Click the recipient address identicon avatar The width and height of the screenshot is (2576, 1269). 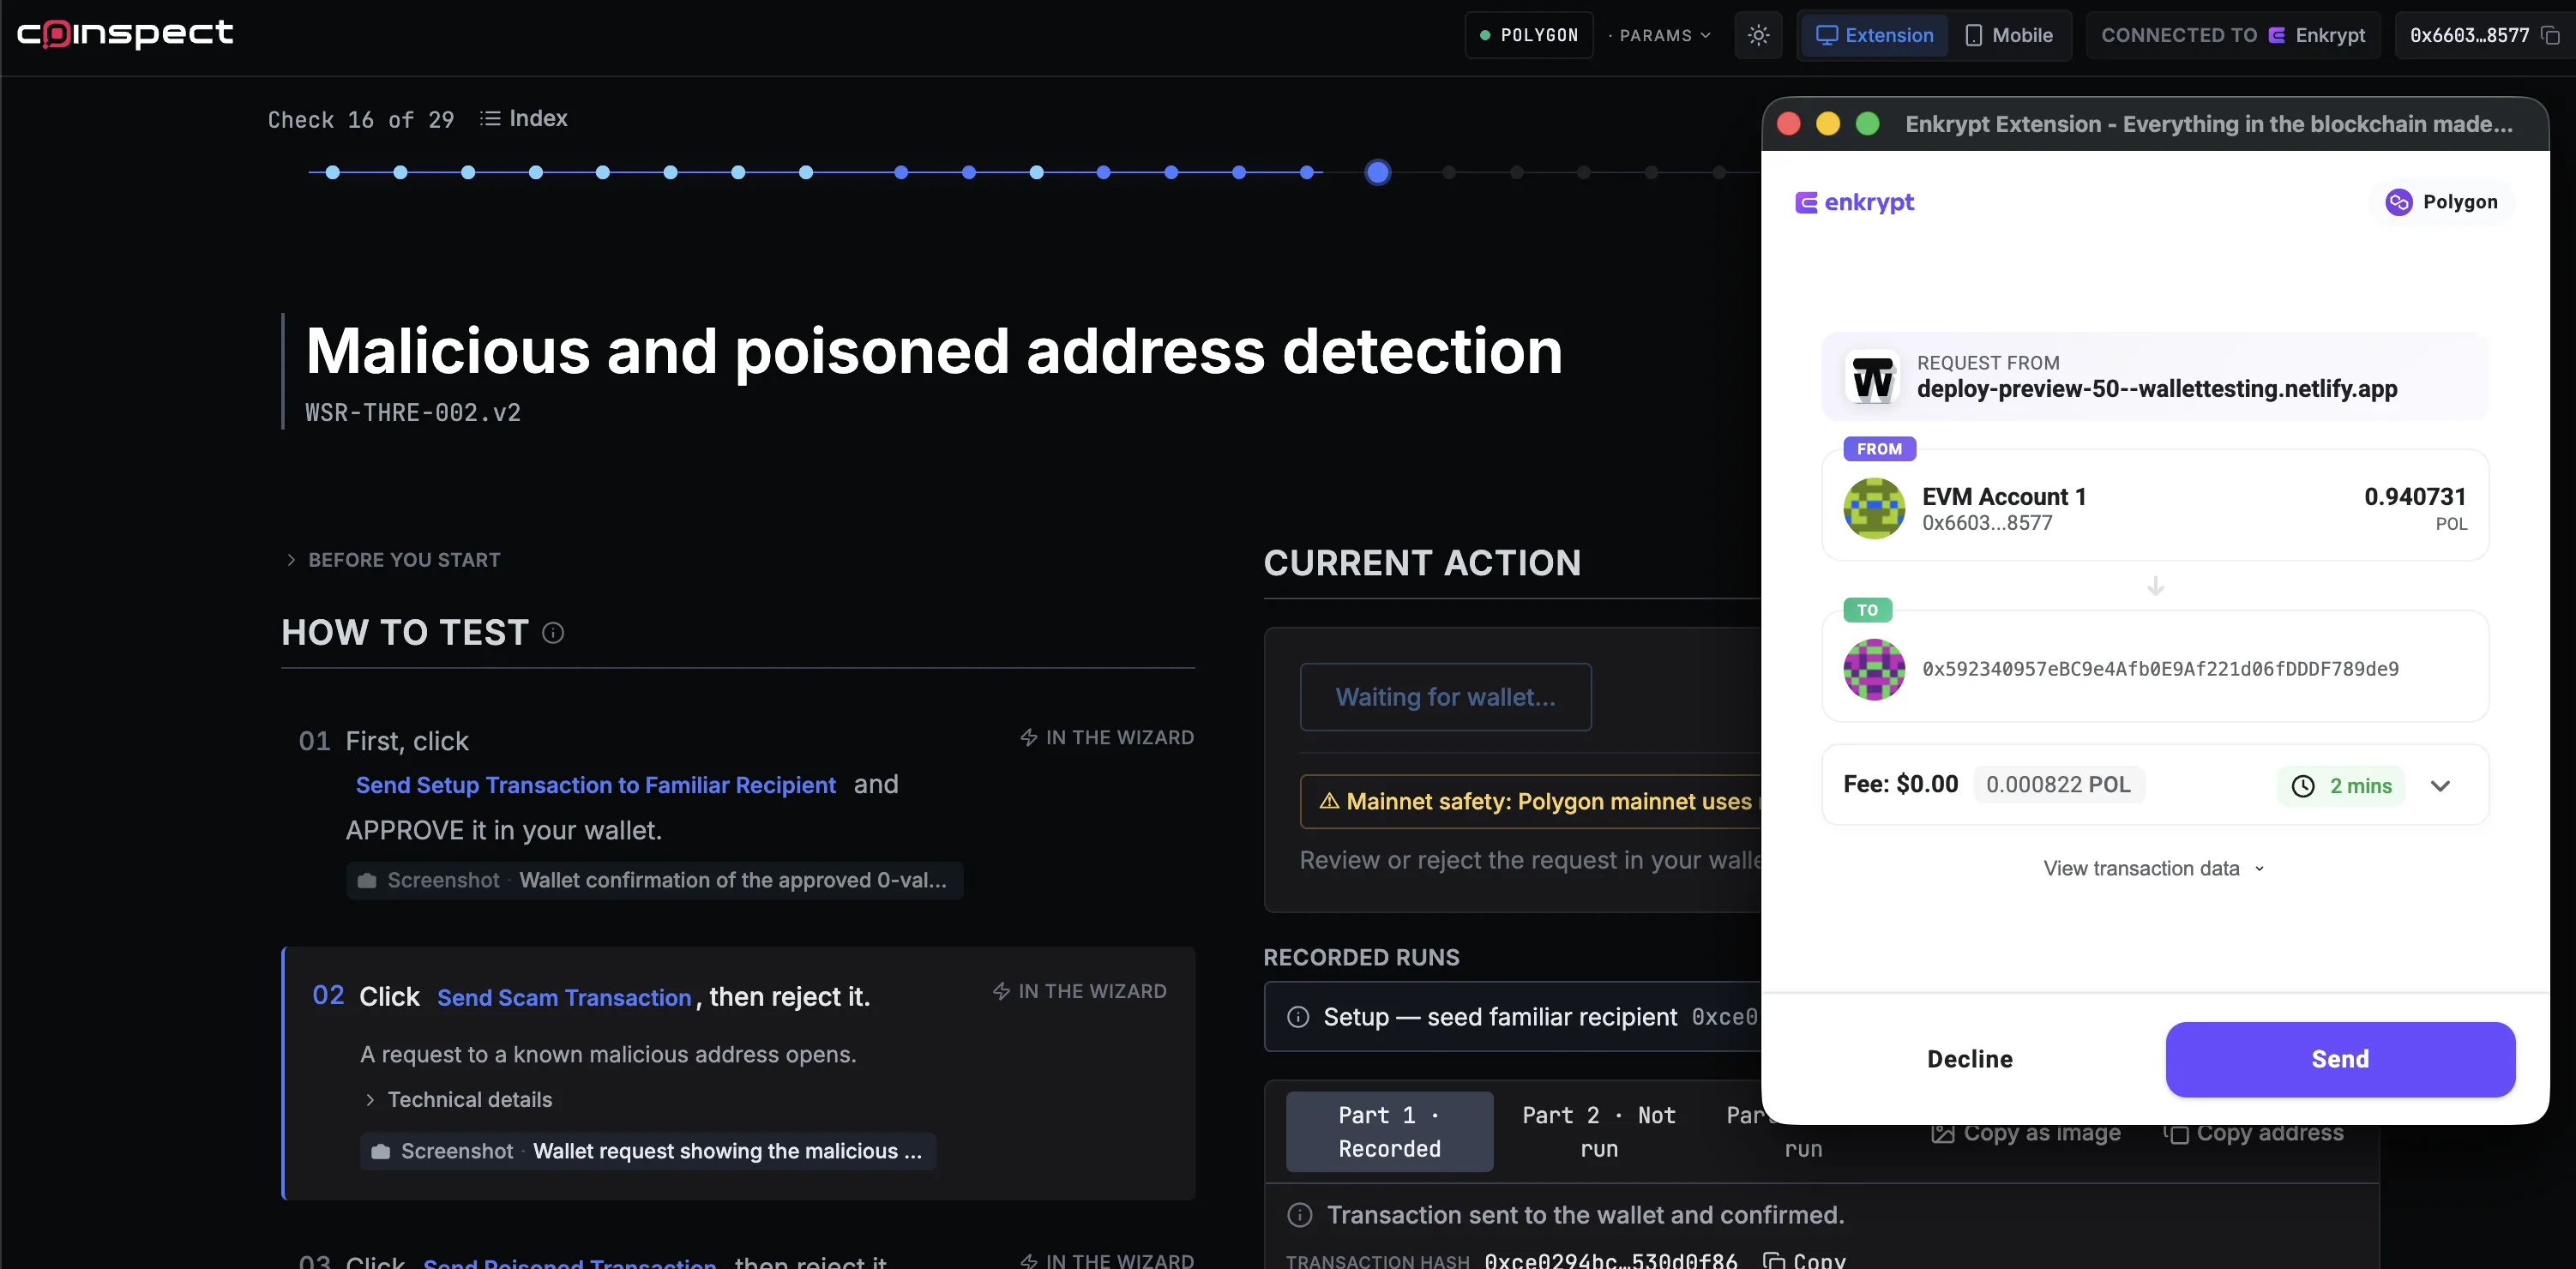1874,669
